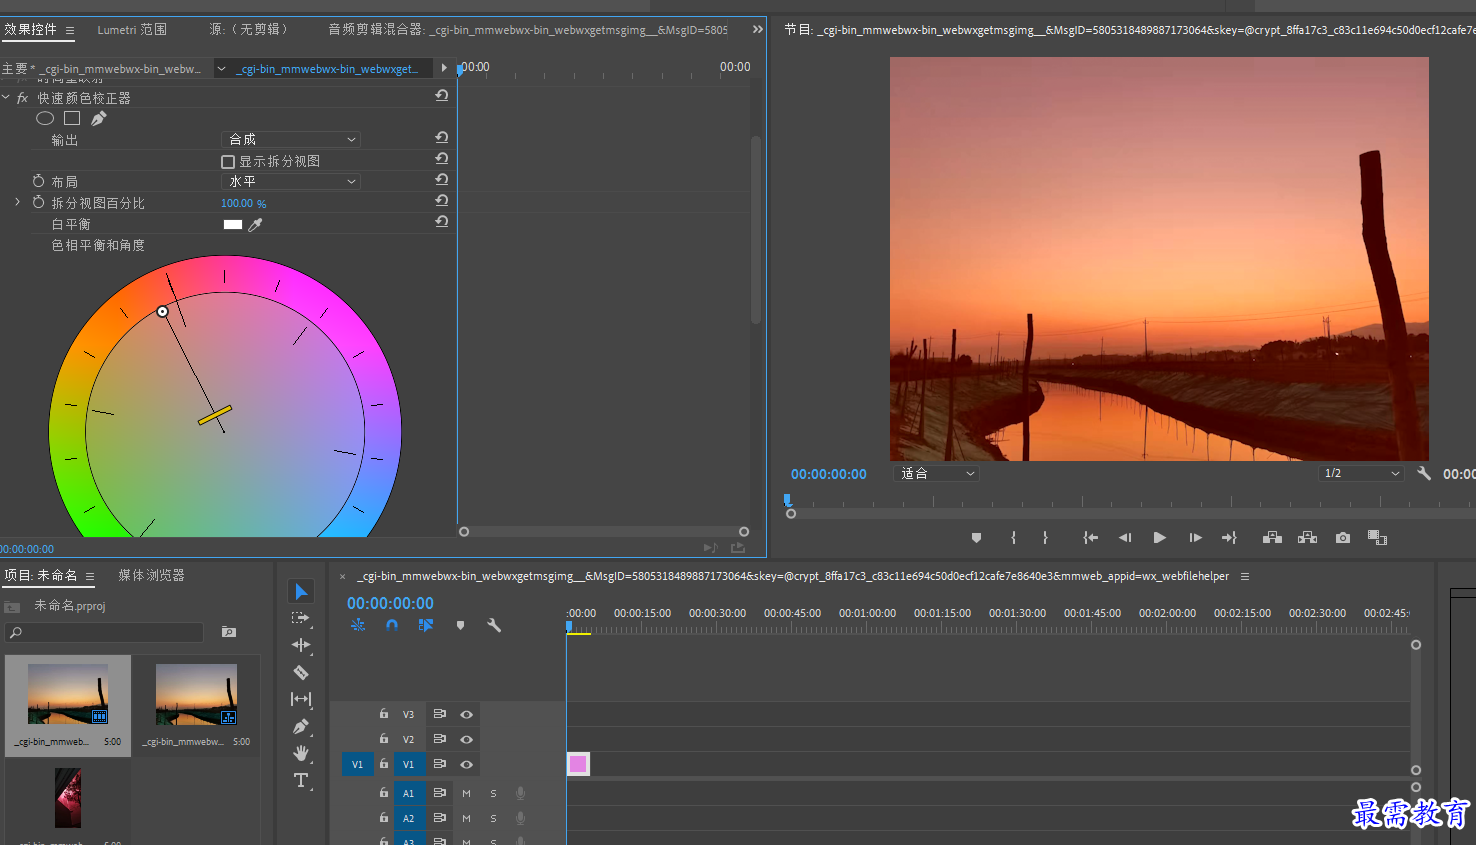The image size is (1476, 845).
Task: Reset the 白平衡 parameter
Action: (441, 222)
